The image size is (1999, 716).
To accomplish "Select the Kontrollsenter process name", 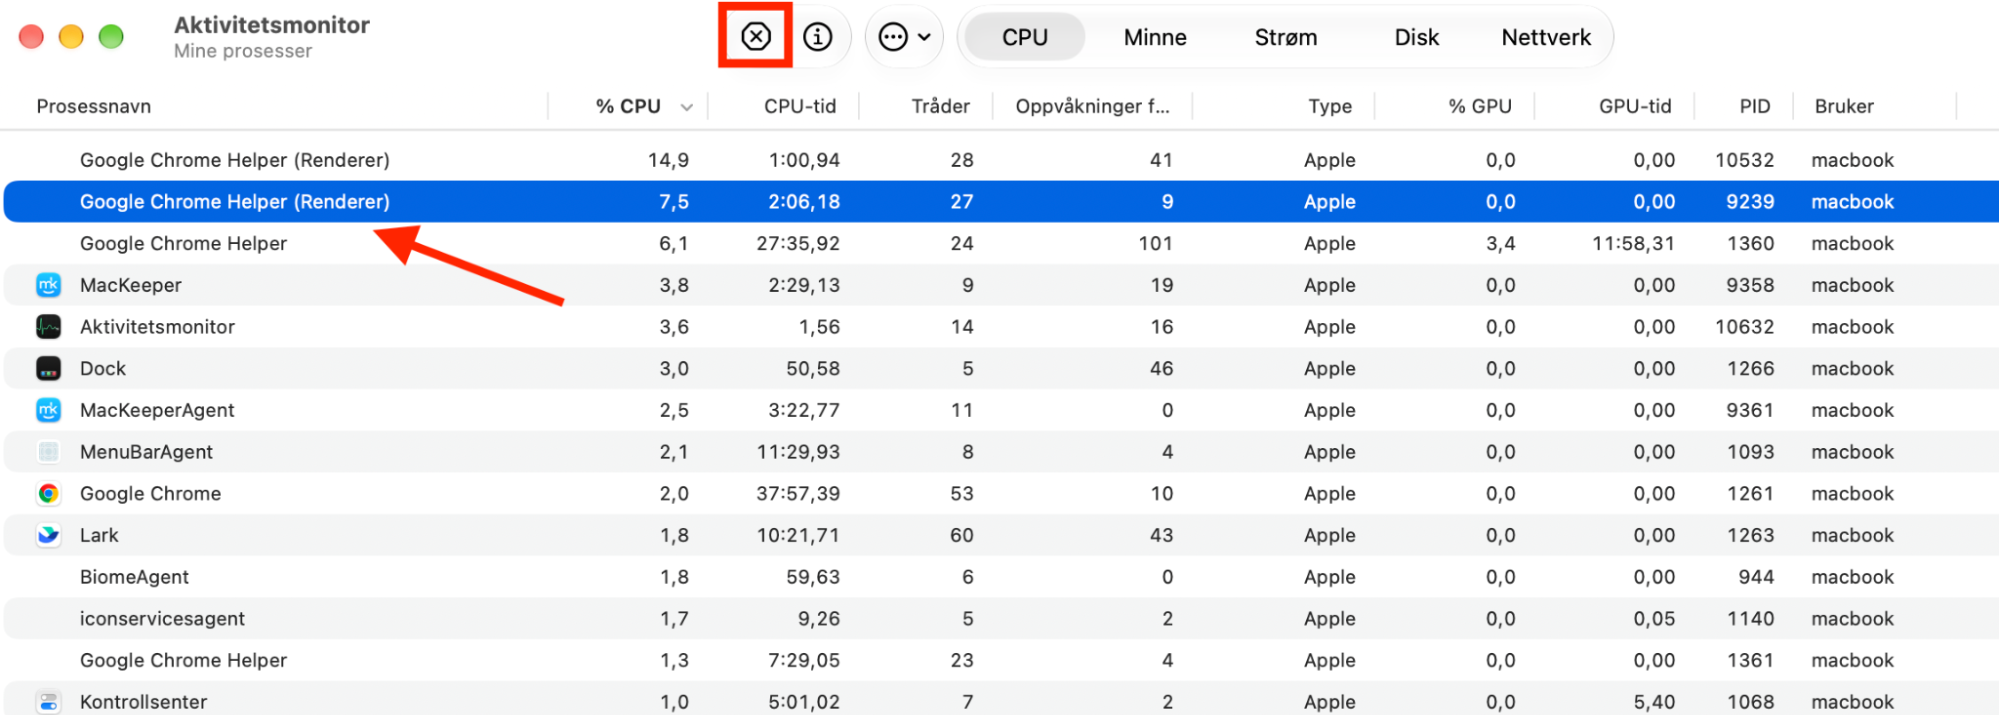I will pyautogui.click(x=143, y=702).
